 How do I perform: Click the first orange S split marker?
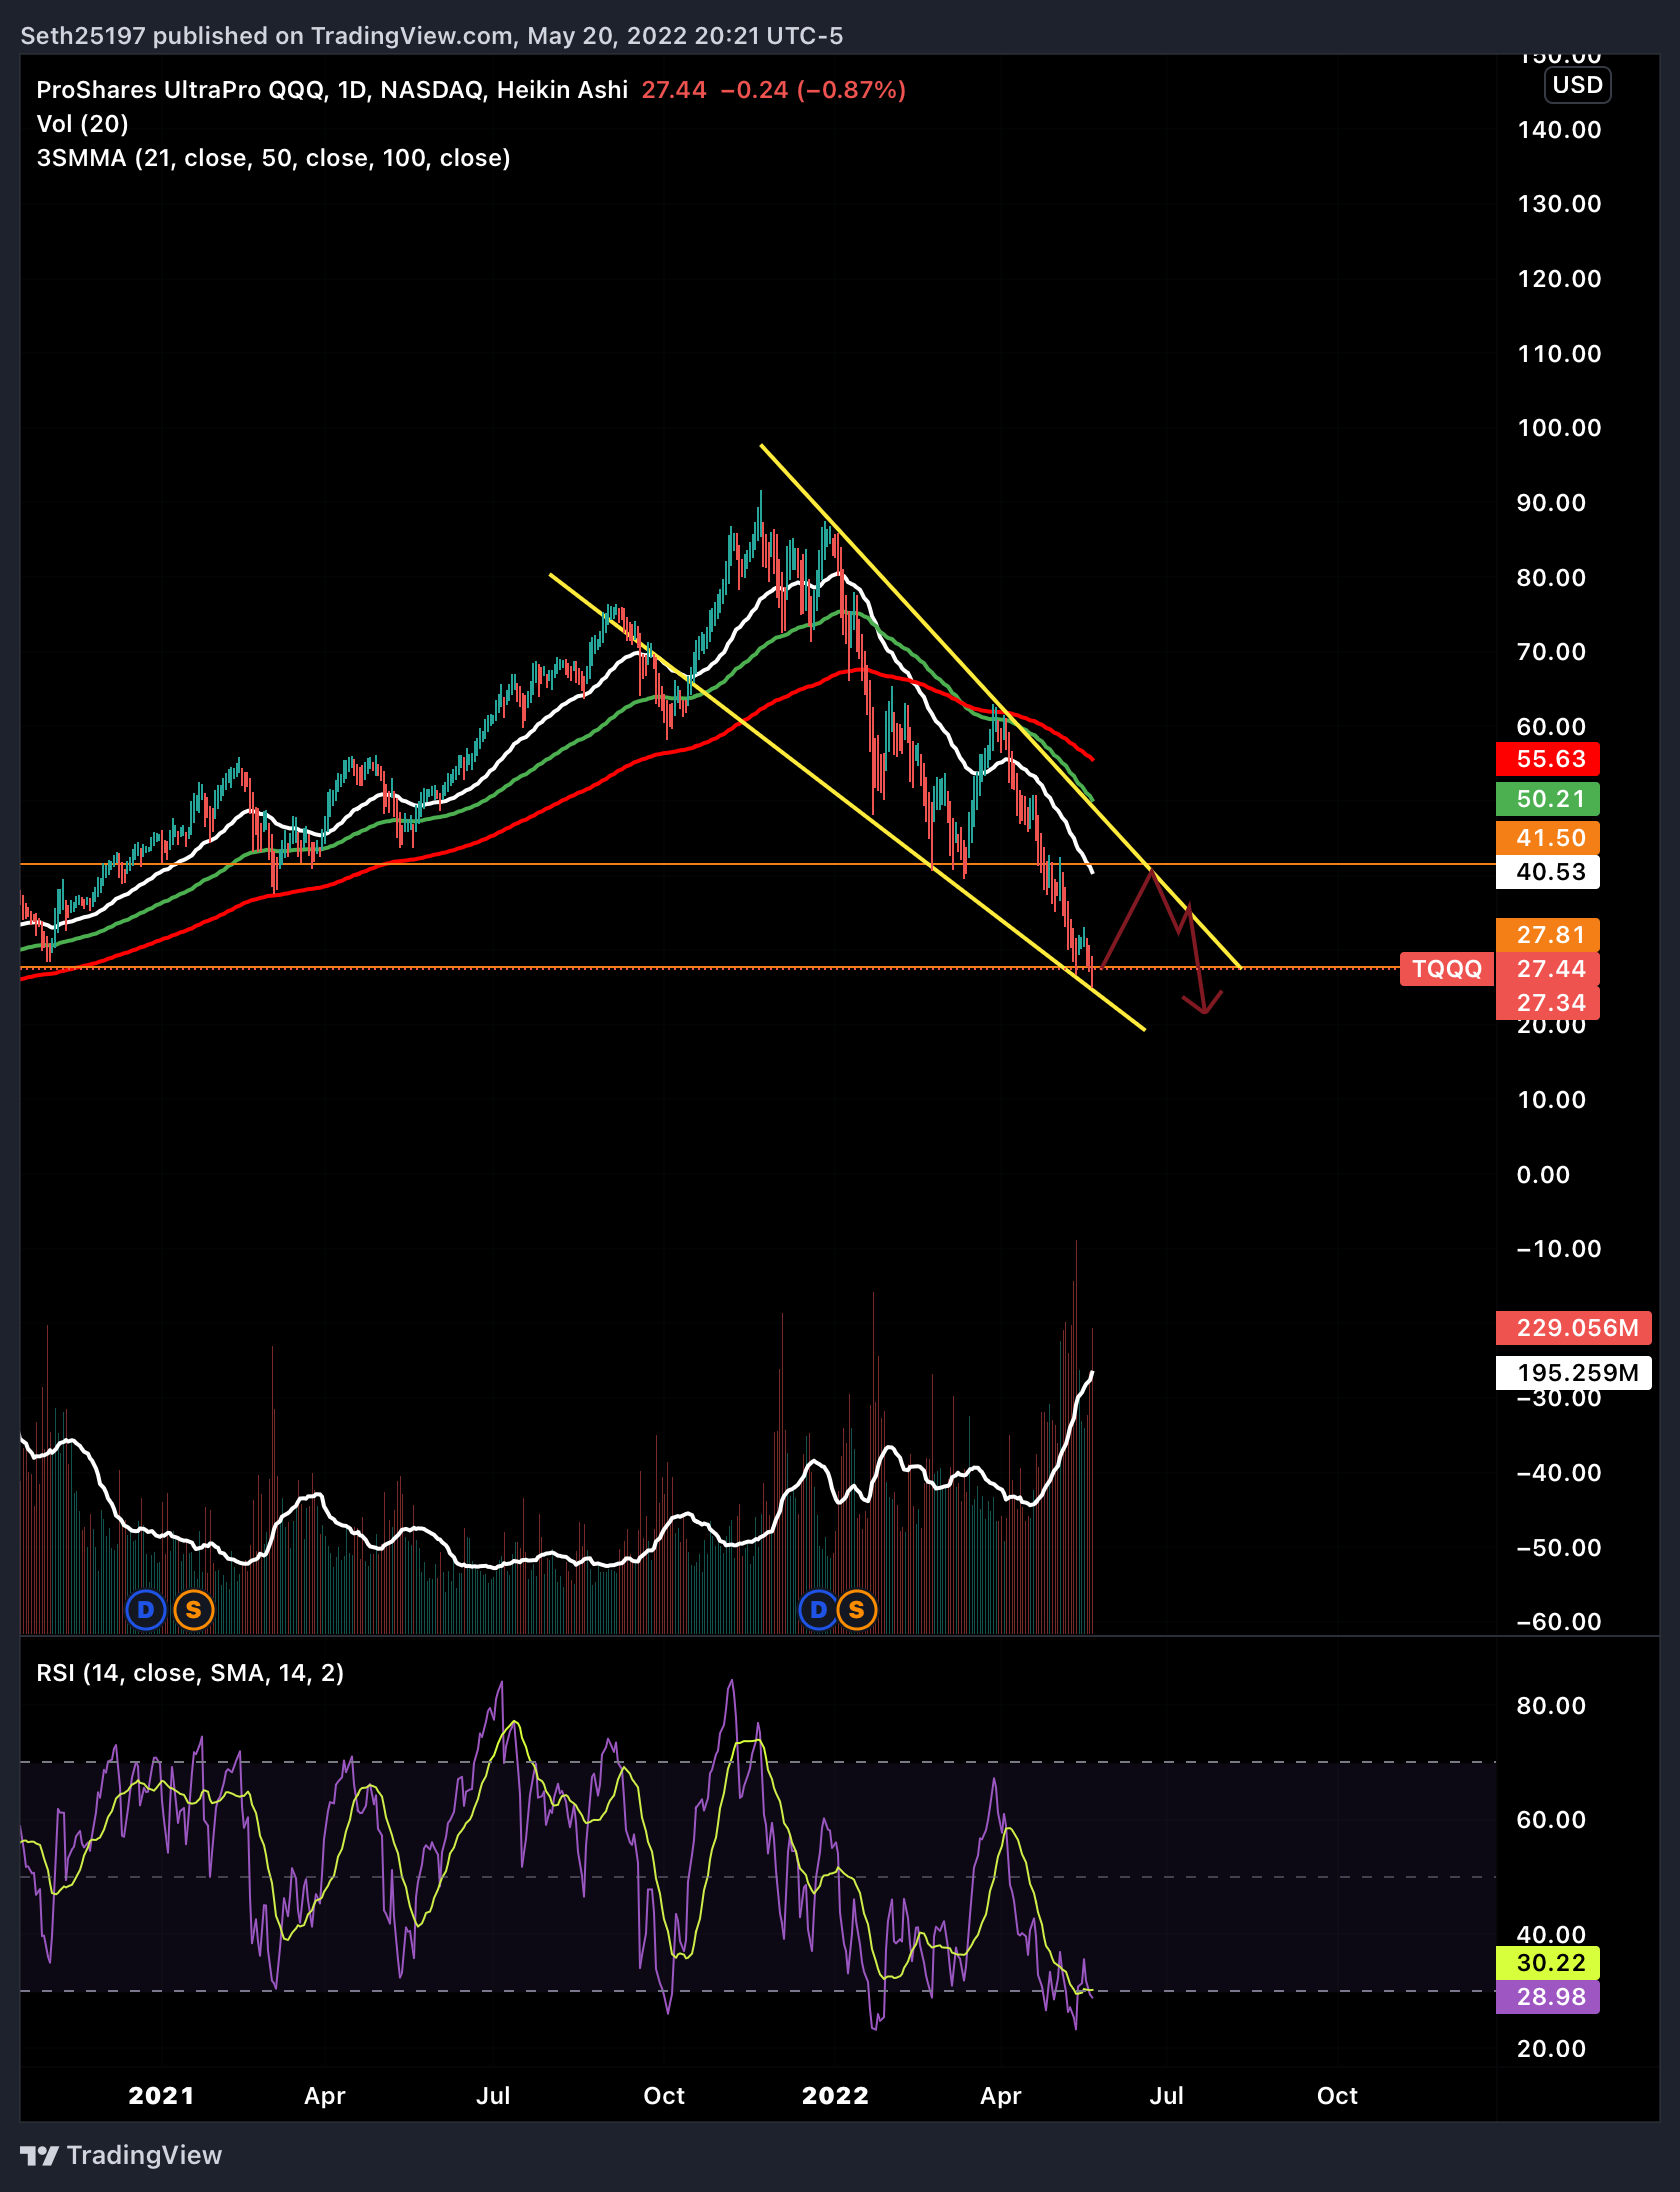tap(194, 1610)
